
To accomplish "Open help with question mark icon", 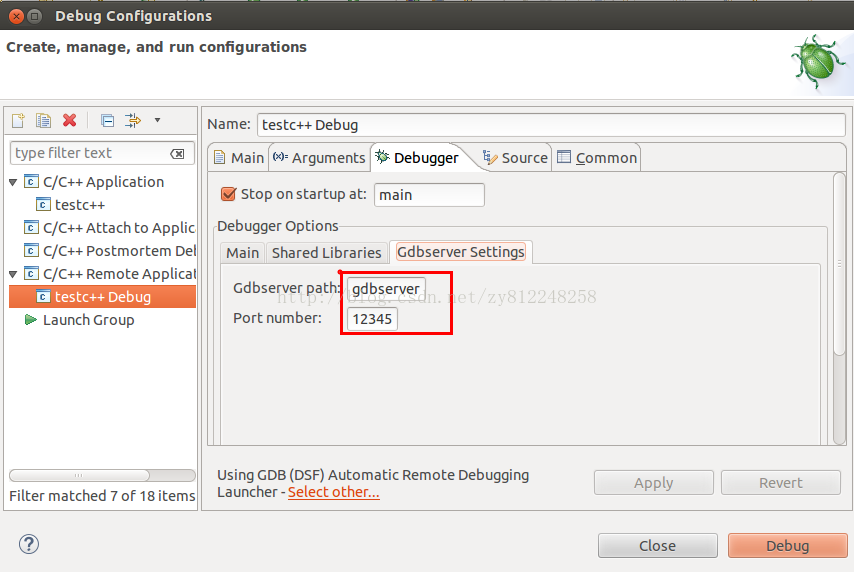I will coord(29,544).
